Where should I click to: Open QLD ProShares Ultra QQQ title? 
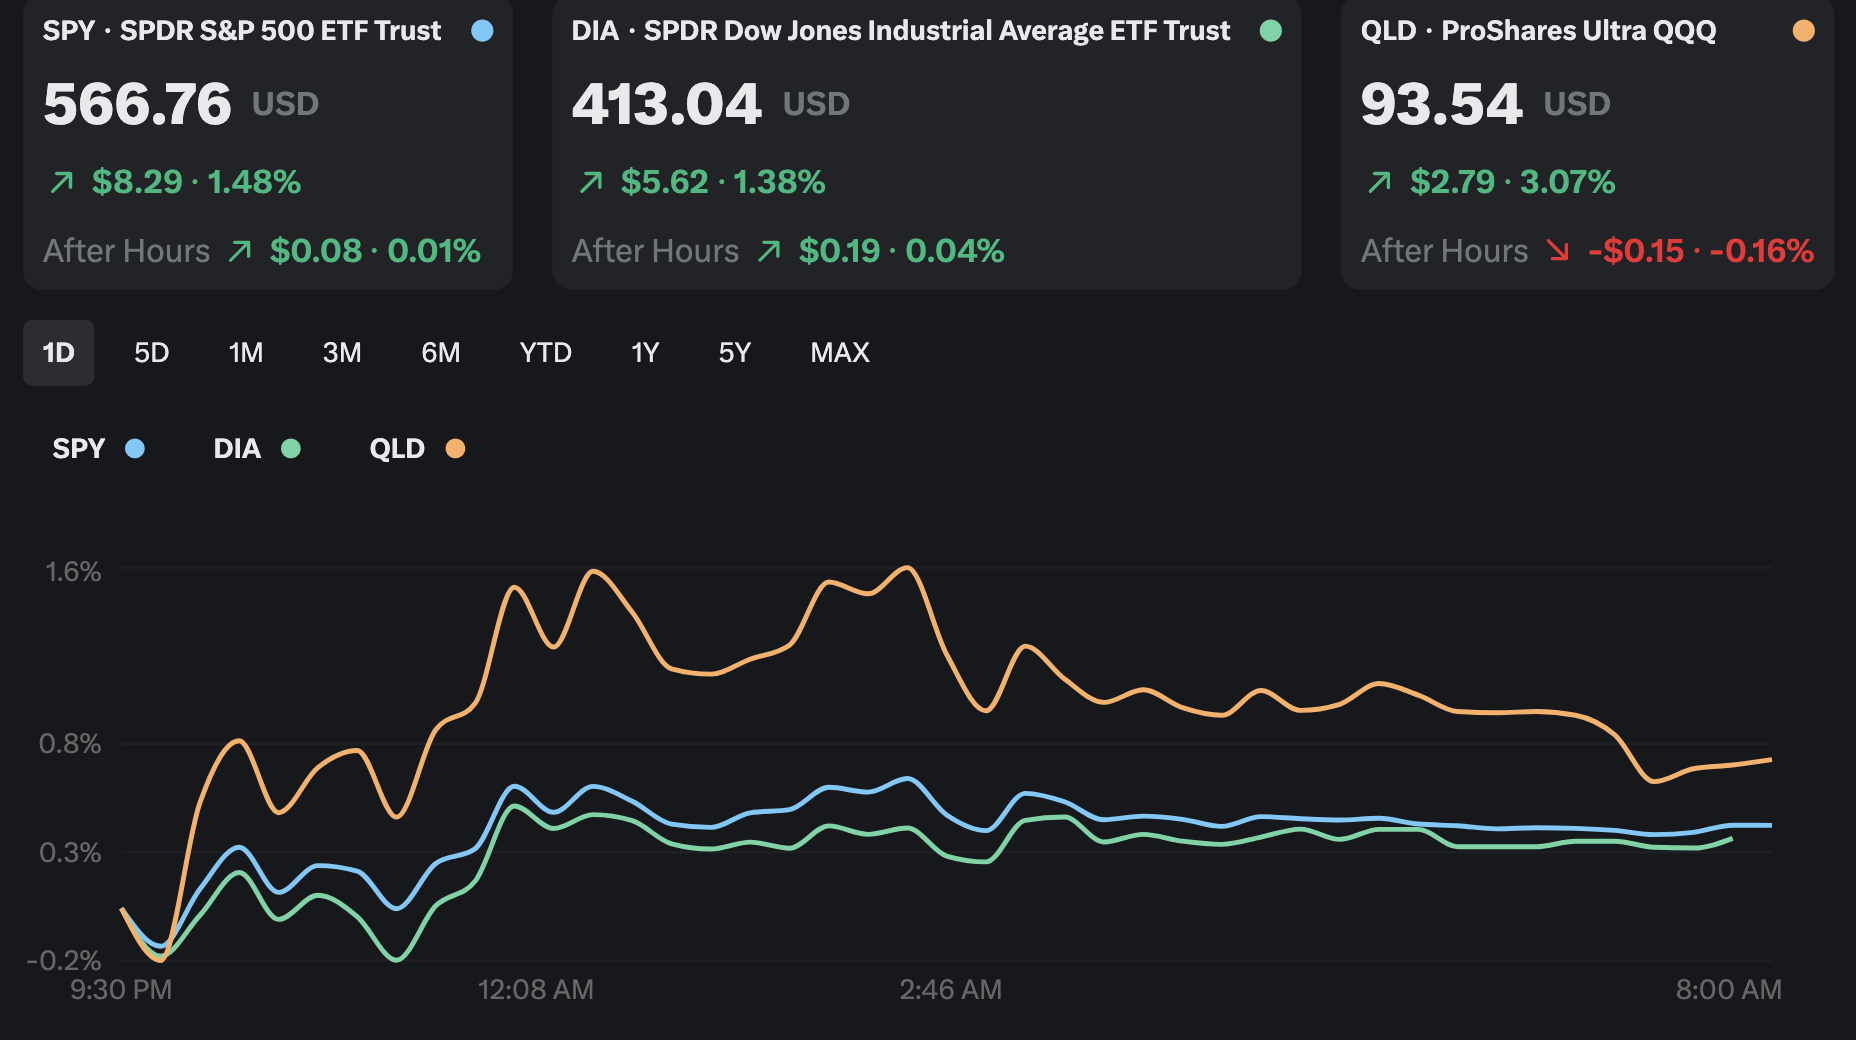coord(1539,31)
